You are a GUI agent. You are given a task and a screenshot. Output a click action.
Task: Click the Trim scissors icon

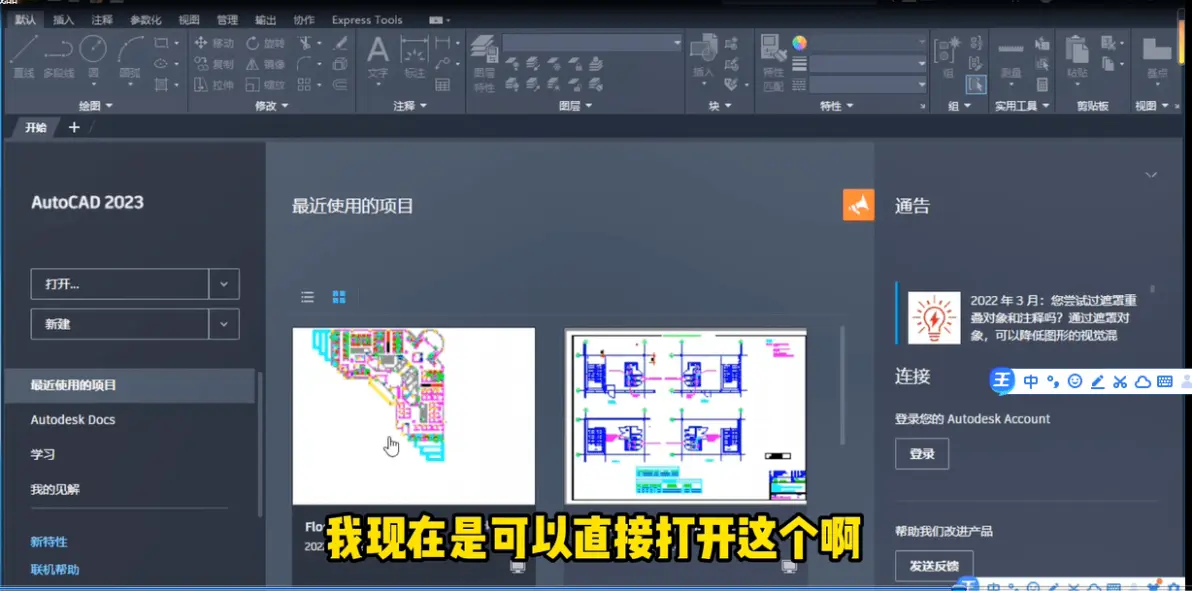tap(305, 43)
